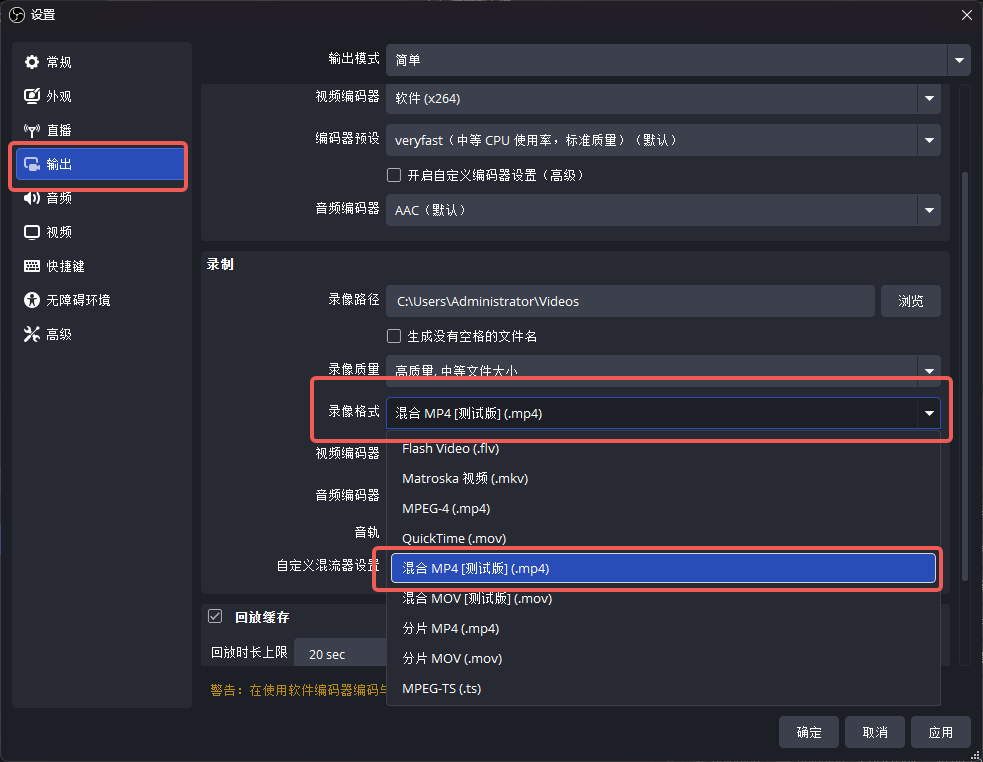Click the 外观 appearance icon
This screenshot has height=762, width=983.
32,96
